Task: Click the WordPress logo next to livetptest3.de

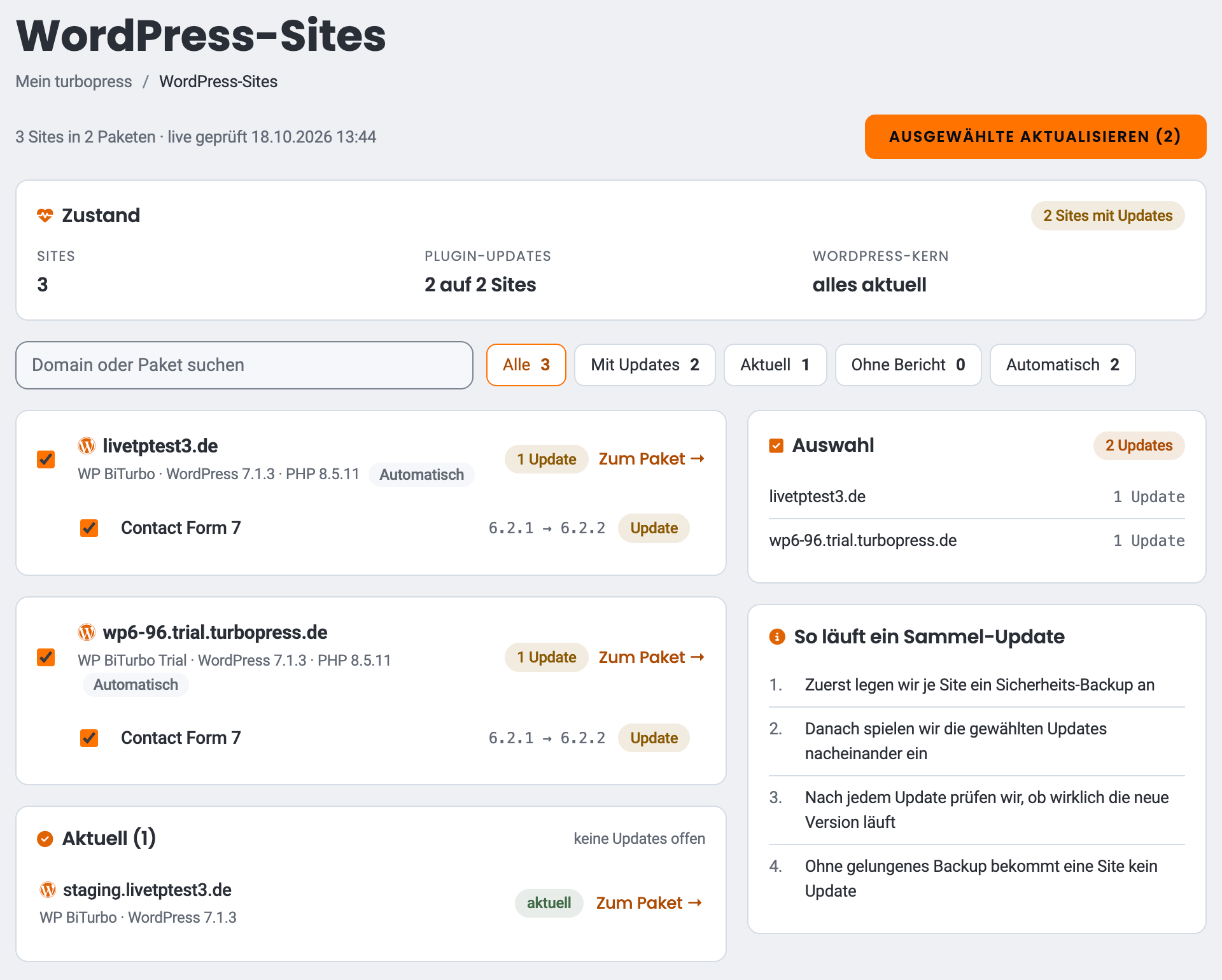Action: pos(87,445)
